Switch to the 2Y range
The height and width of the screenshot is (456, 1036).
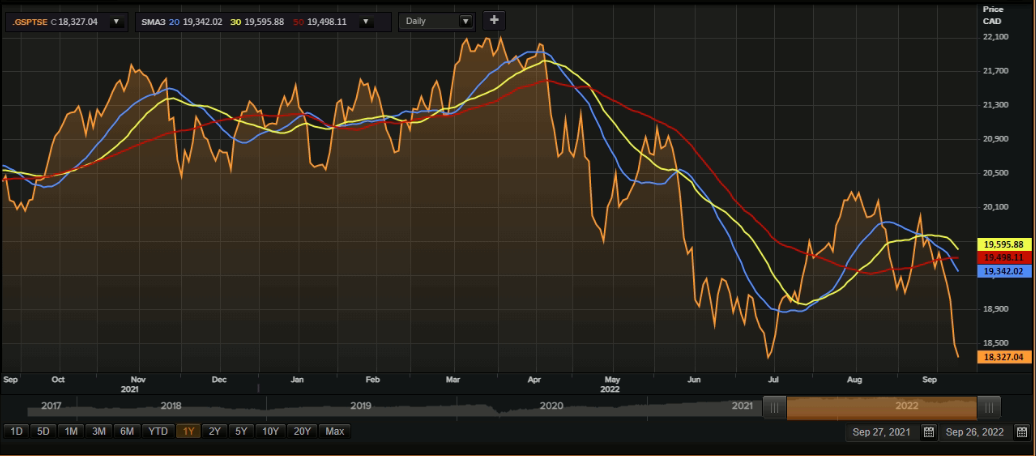[215, 432]
